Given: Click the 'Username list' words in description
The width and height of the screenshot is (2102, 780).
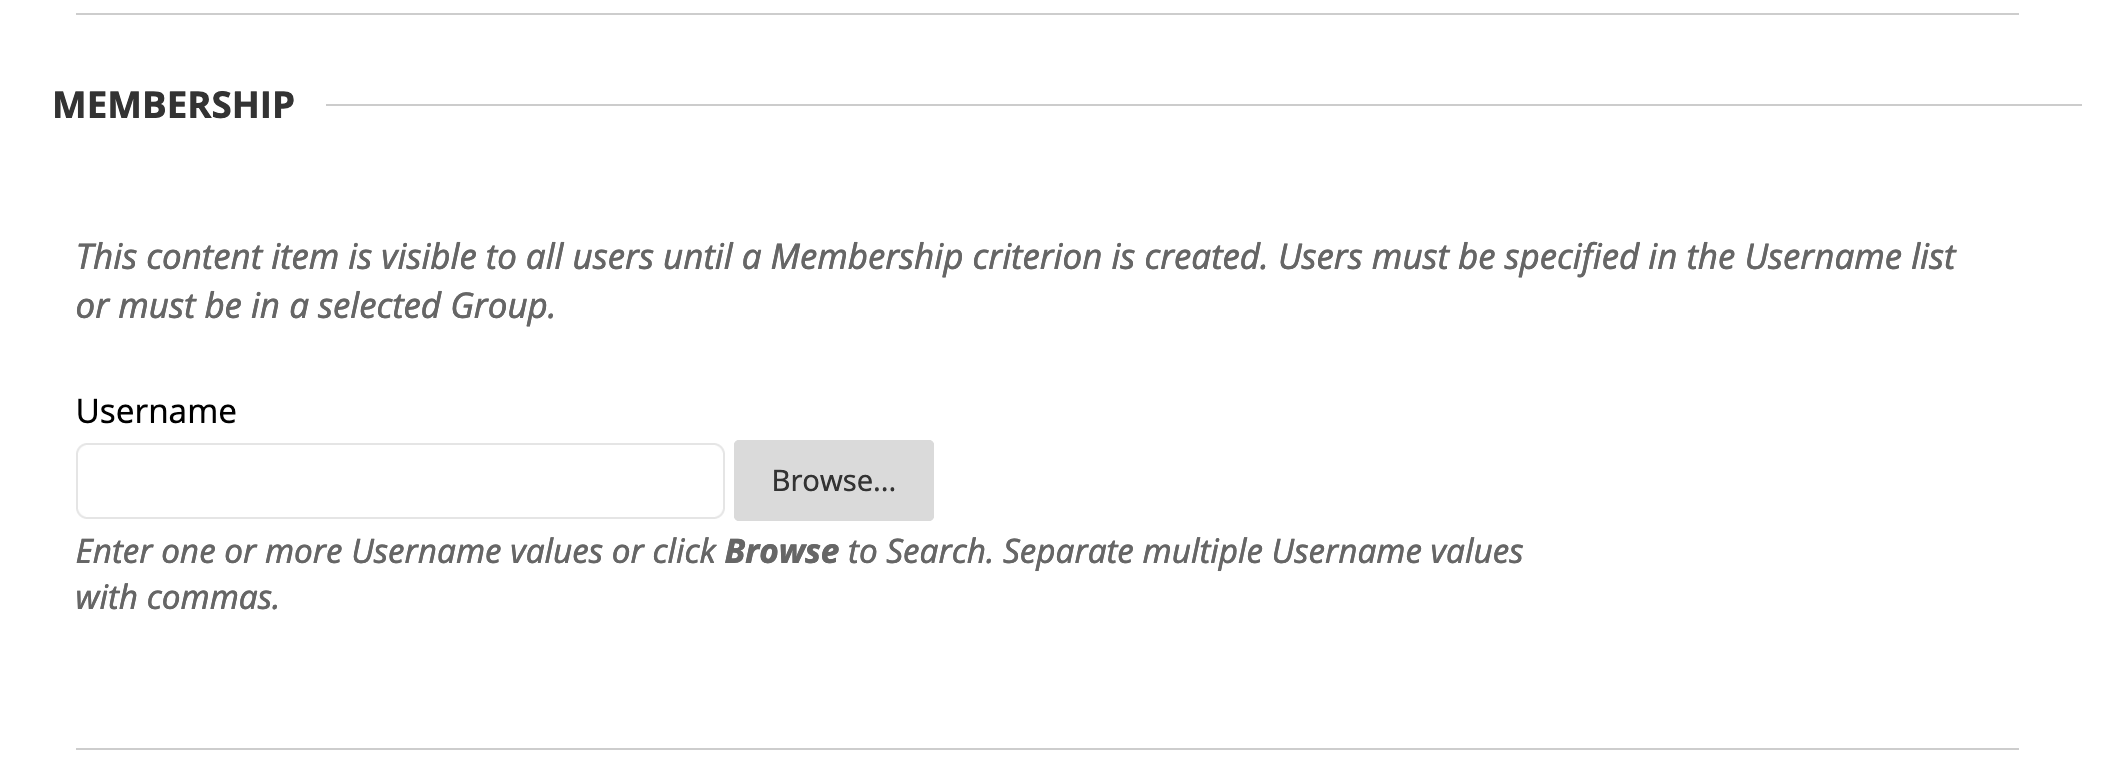Looking at the screenshot, I should click(1849, 257).
